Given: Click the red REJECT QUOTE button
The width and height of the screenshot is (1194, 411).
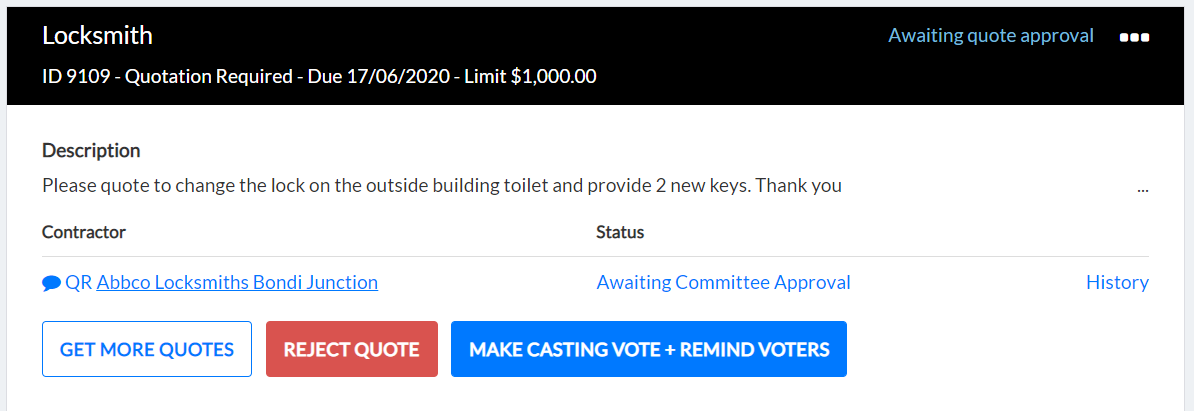Looking at the screenshot, I should tap(352, 349).
